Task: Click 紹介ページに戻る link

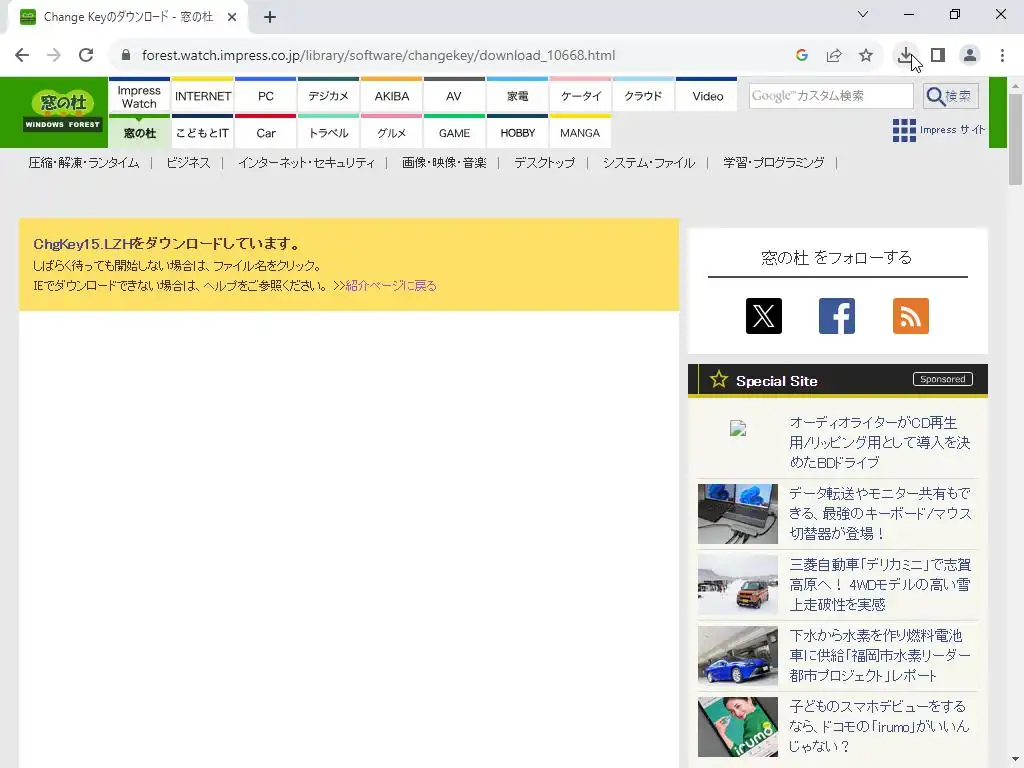Action: point(391,285)
